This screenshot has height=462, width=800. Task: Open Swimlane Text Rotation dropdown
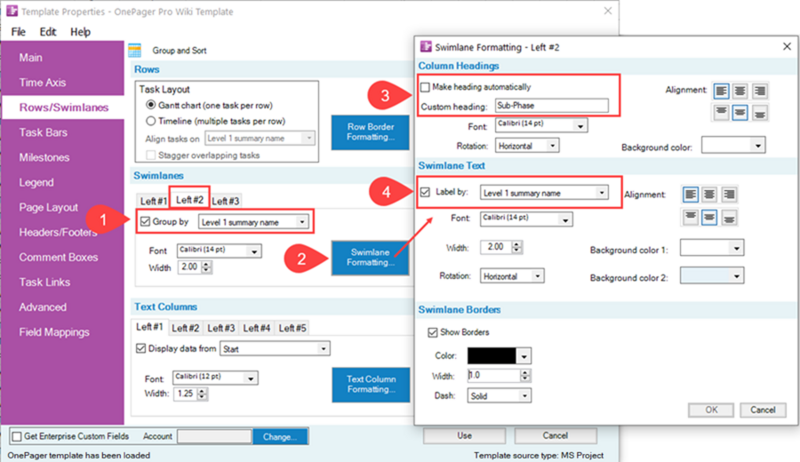tap(512, 276)
